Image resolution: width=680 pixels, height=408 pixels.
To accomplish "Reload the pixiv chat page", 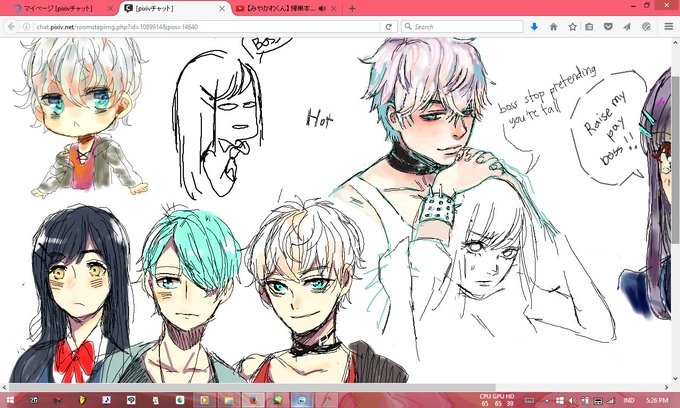I will pyautogui.click(x=389, y=27).
